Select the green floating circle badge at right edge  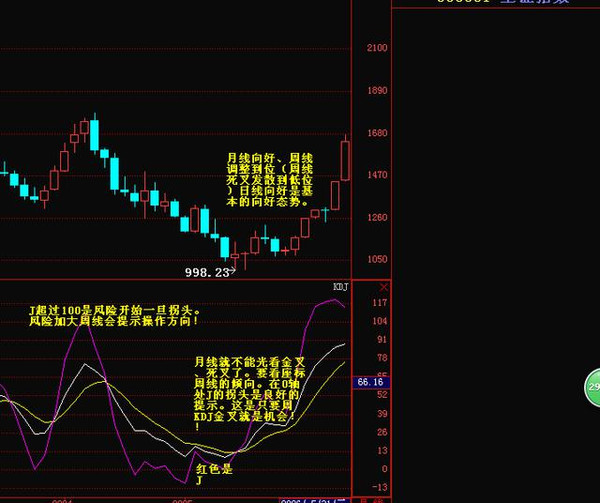[592, 387]
